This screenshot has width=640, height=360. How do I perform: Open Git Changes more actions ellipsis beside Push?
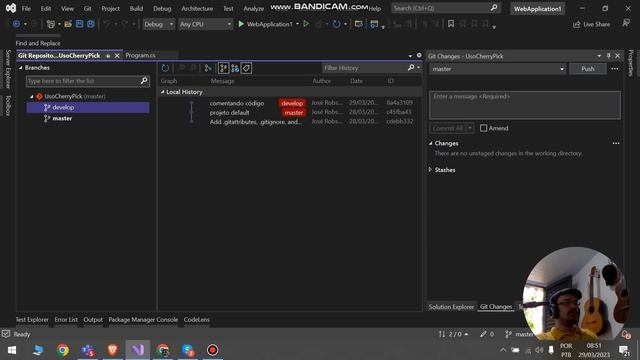[615, 69]
